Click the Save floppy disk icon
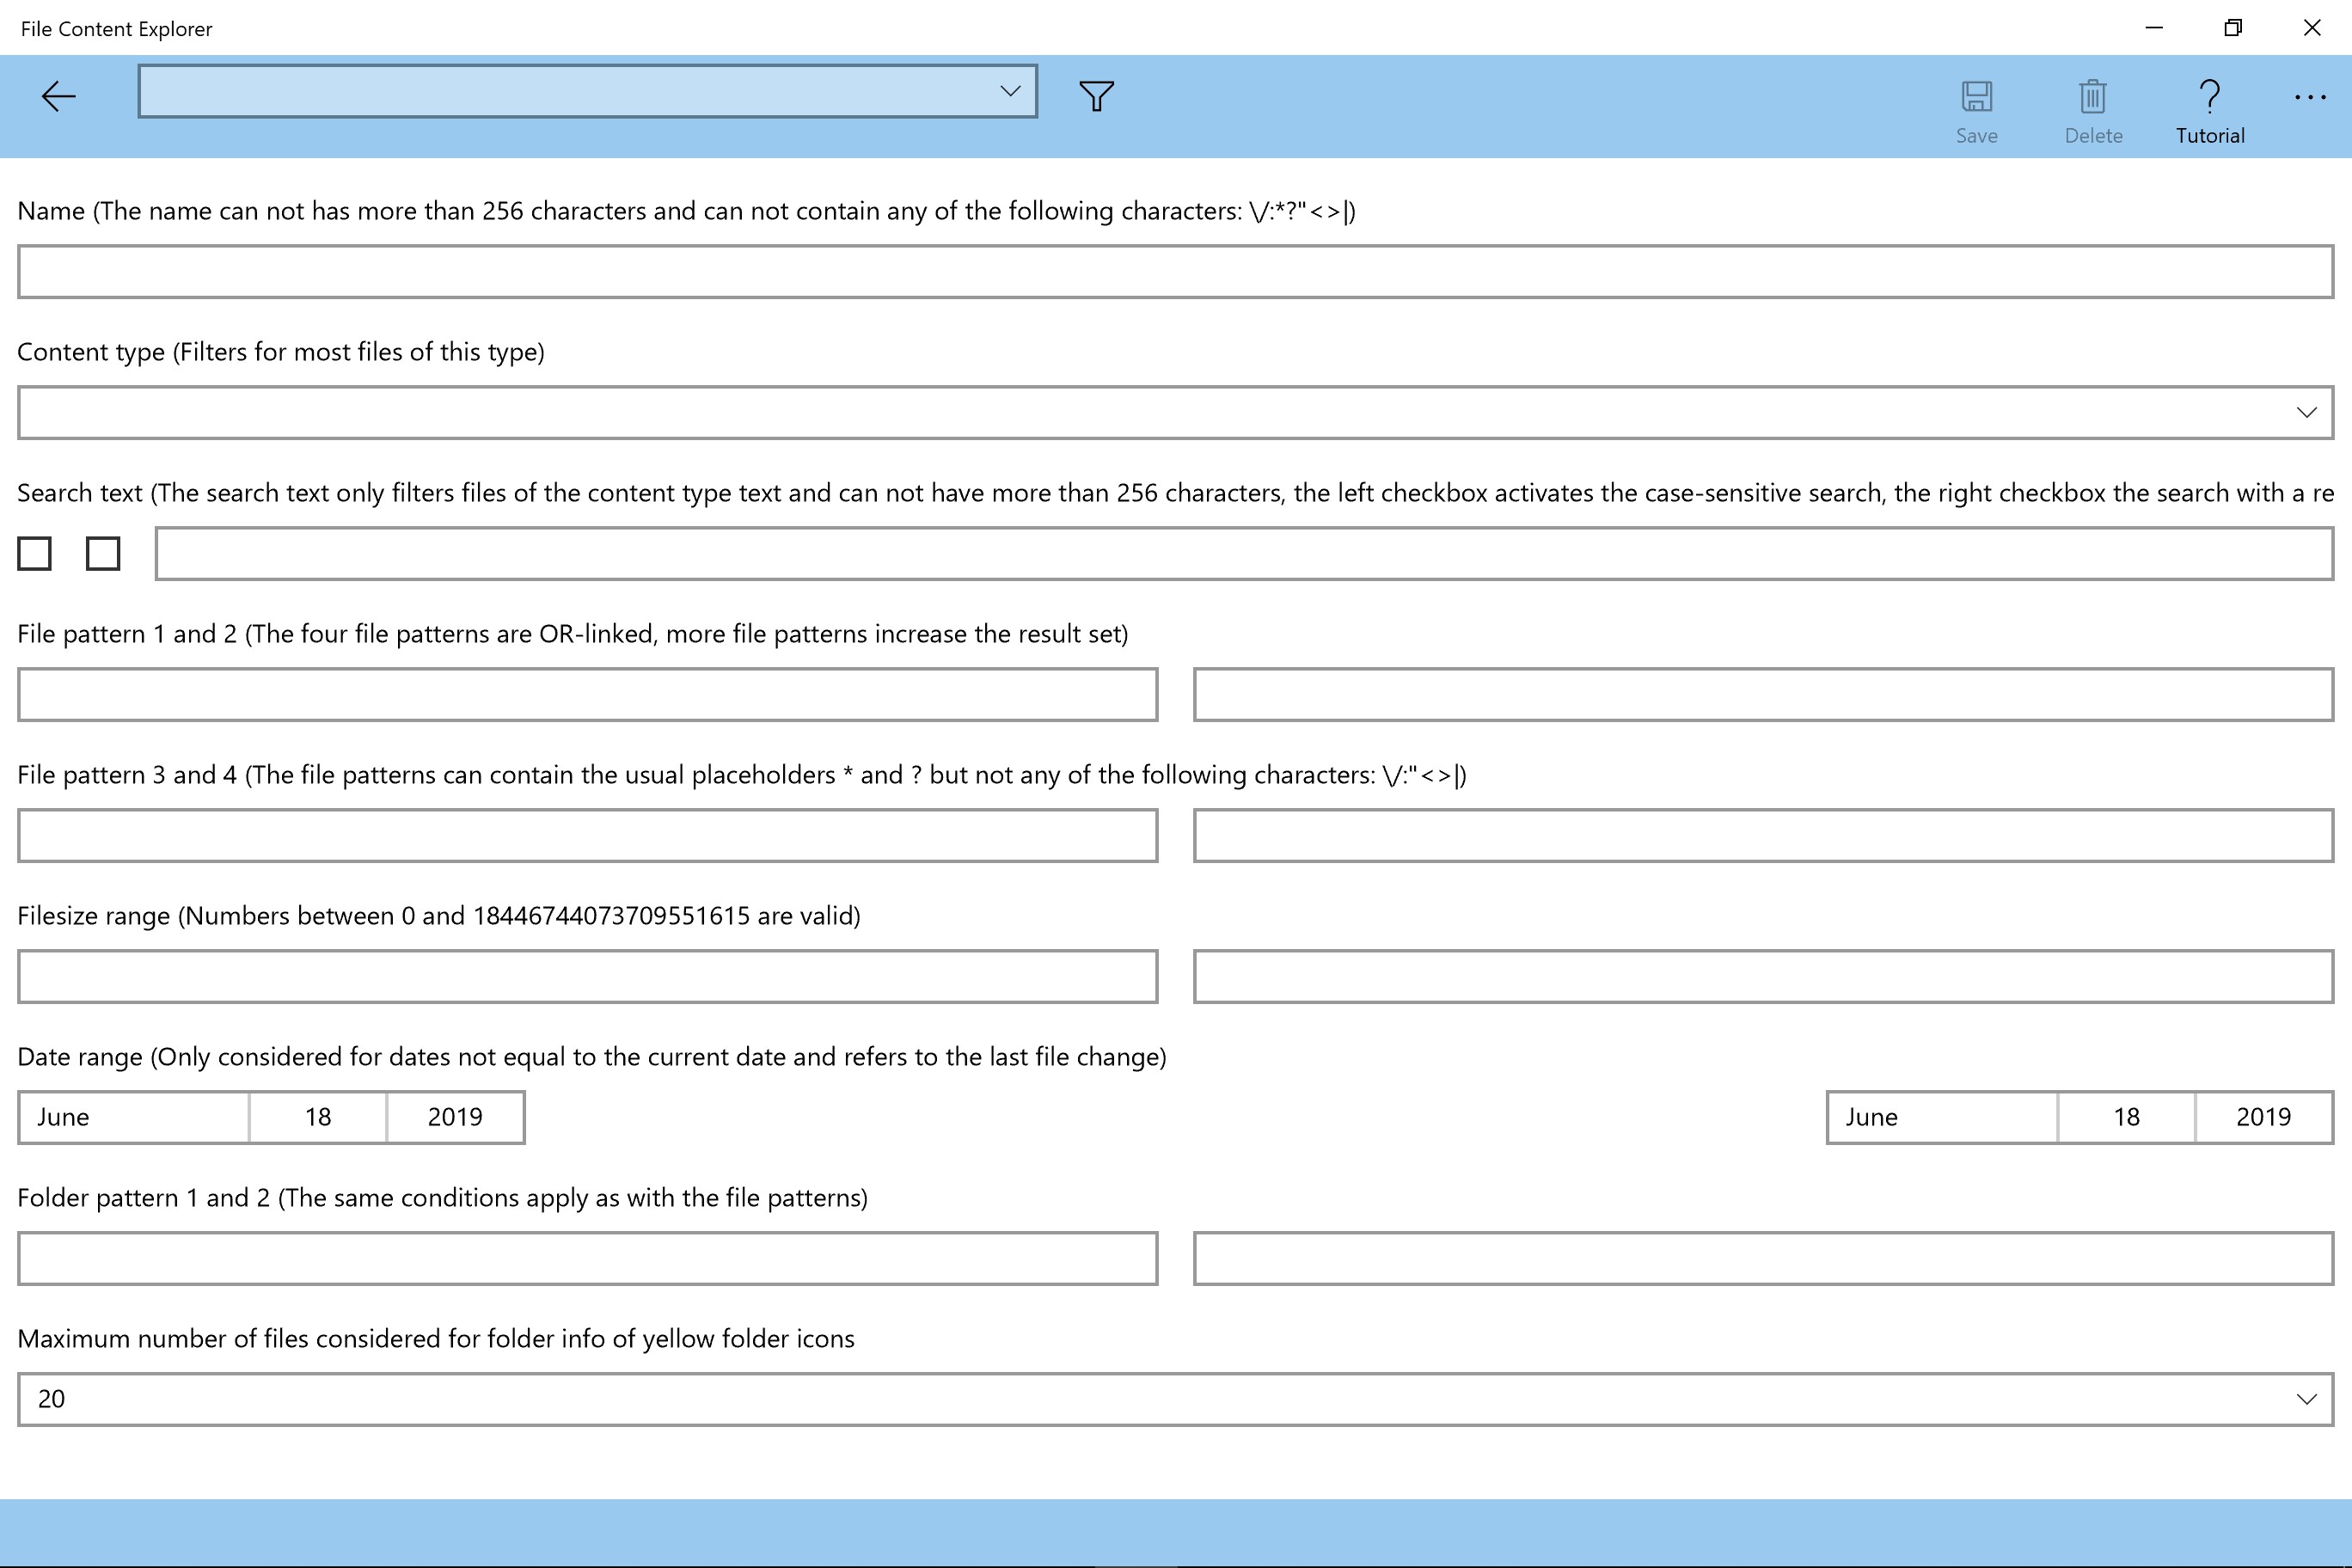Screen dimensions: 2352x1568 [1976, 97]
